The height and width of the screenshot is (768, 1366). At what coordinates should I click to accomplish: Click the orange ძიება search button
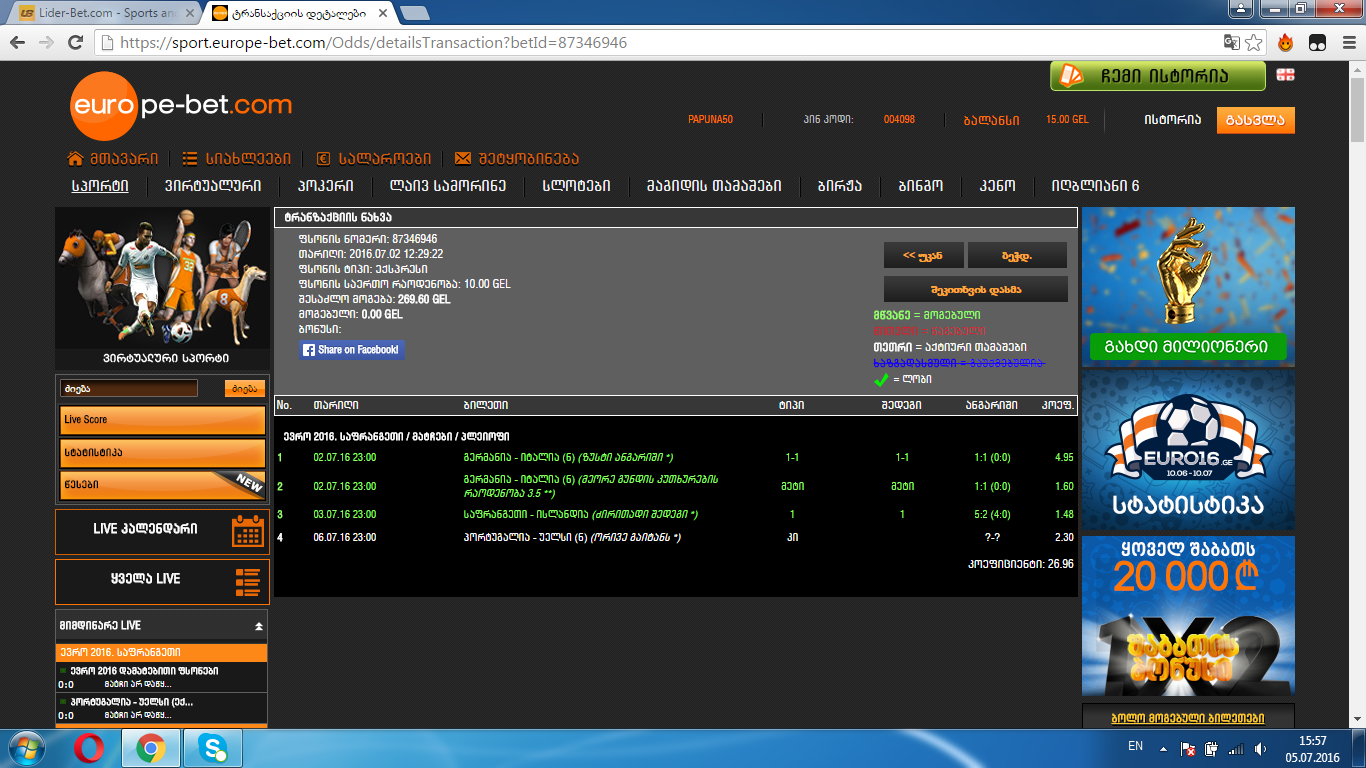tap(245, 388)
